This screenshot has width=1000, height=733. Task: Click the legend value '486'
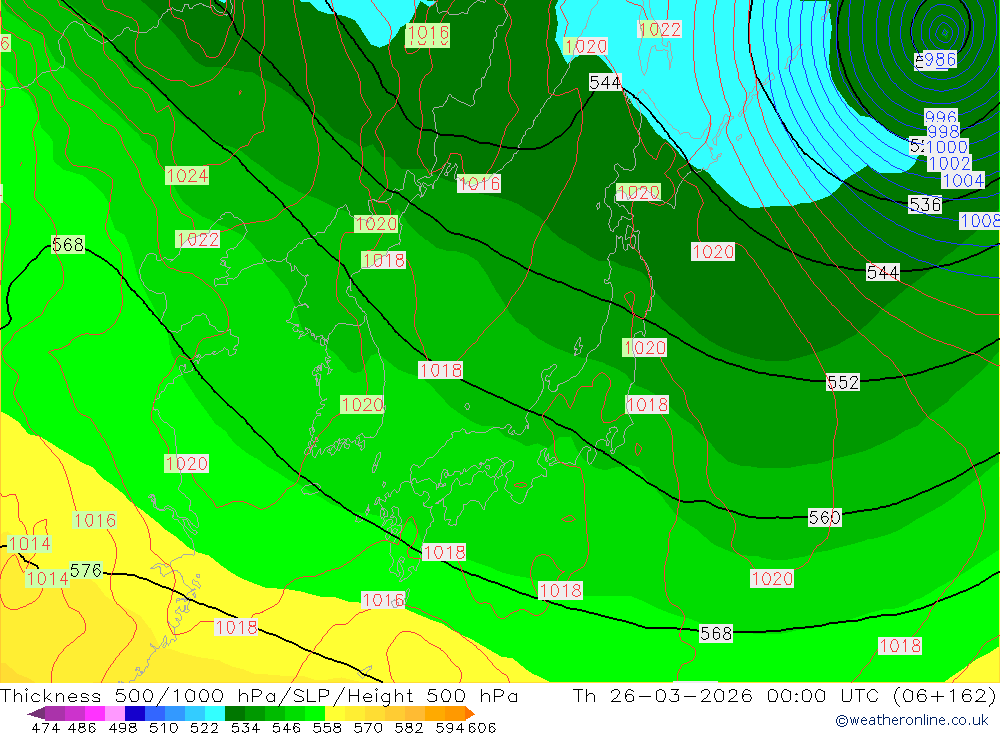click(81, 727)
